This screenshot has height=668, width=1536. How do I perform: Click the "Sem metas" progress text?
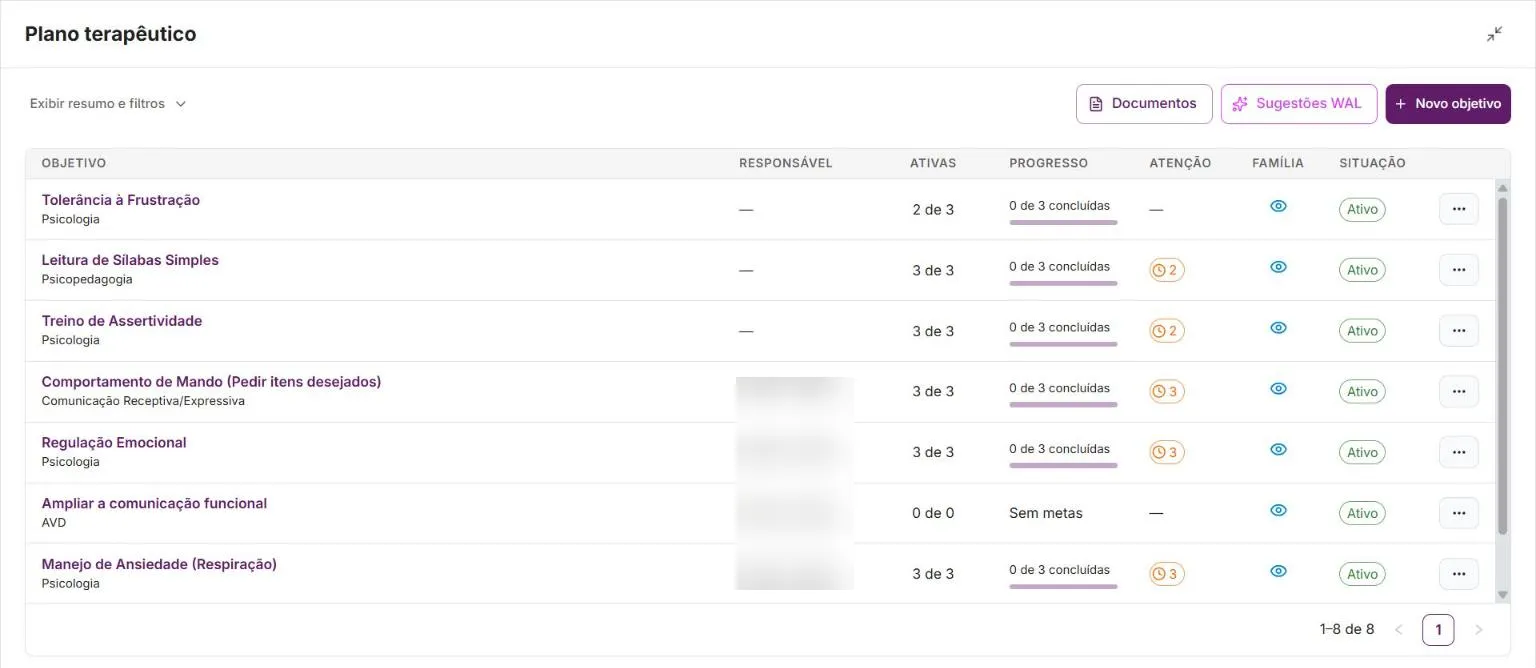point(1046,513)
